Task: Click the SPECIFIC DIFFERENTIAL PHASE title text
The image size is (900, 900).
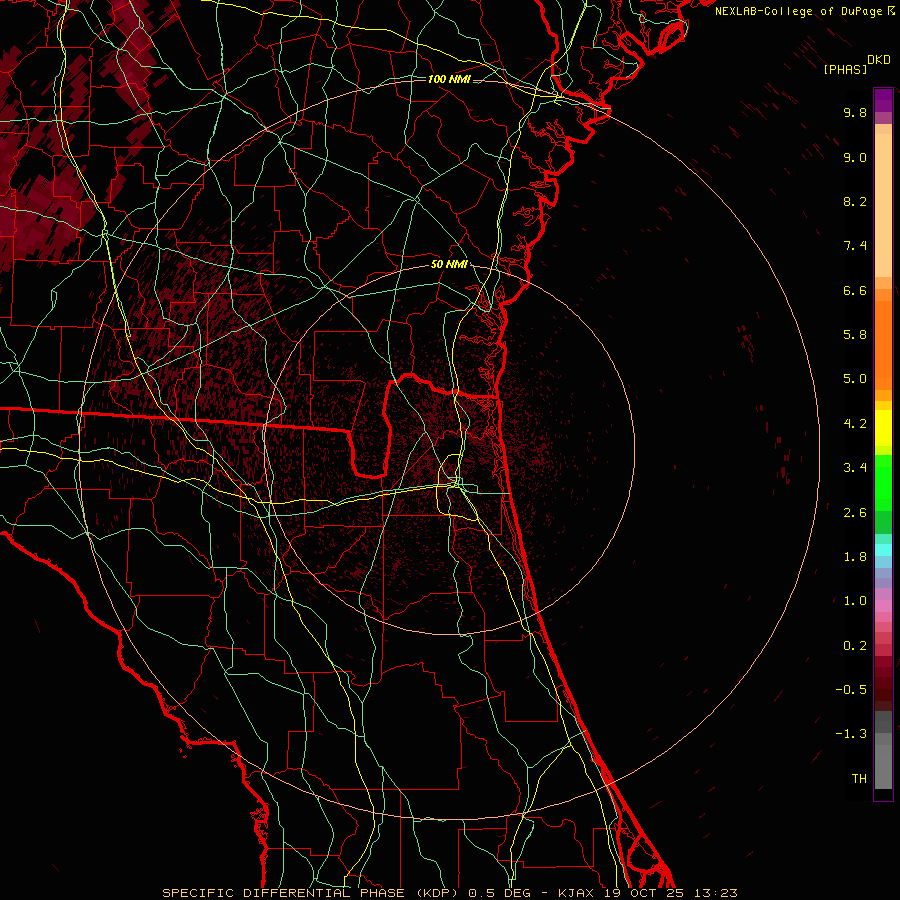Action: click(272, 892)
